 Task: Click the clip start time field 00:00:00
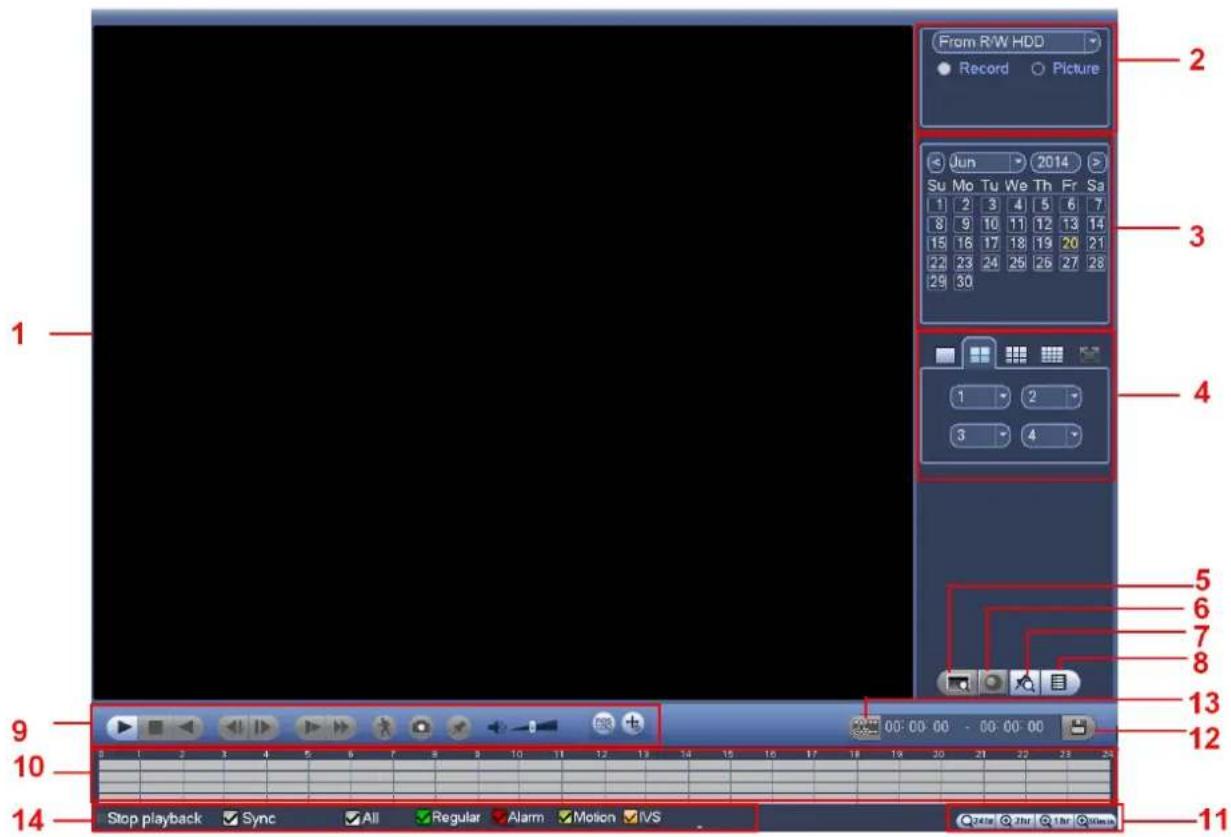(915, 728)
